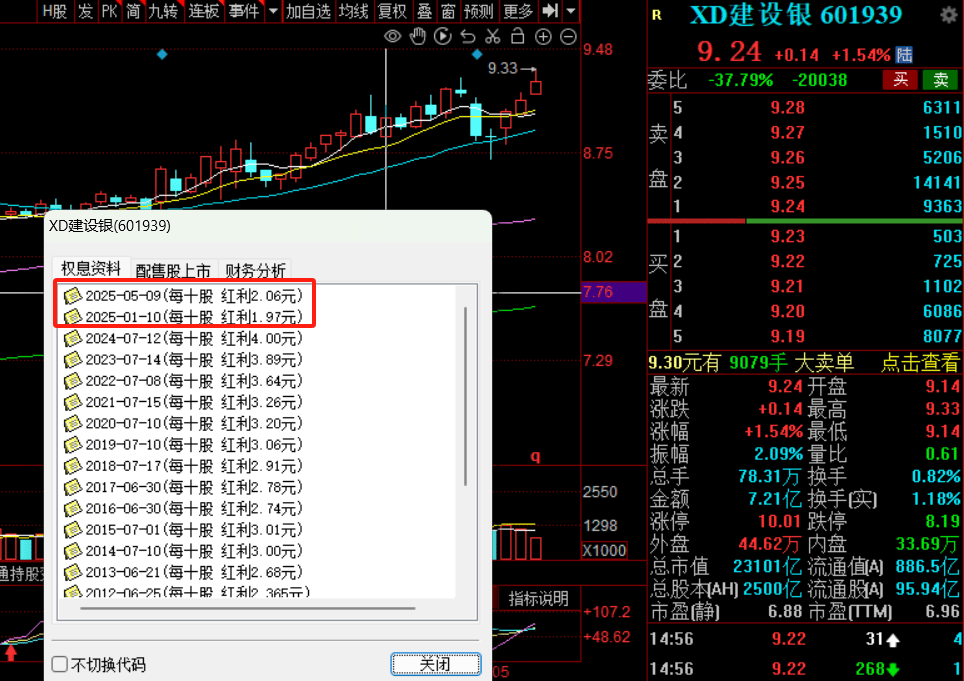Image resolution: width=964 pixels, height=681 pixels.
Task: Click the 复权 toolbar button
Action: click(392, 10)
